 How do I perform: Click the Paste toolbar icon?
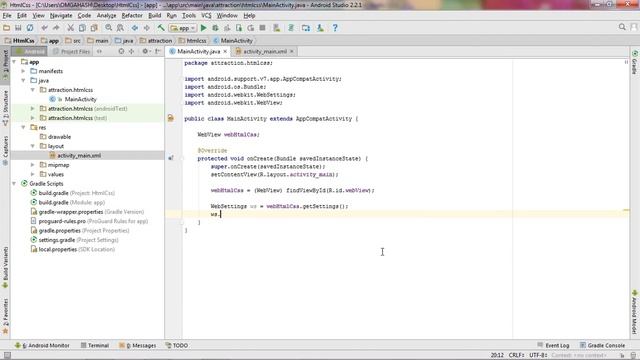tap(94, 28)
